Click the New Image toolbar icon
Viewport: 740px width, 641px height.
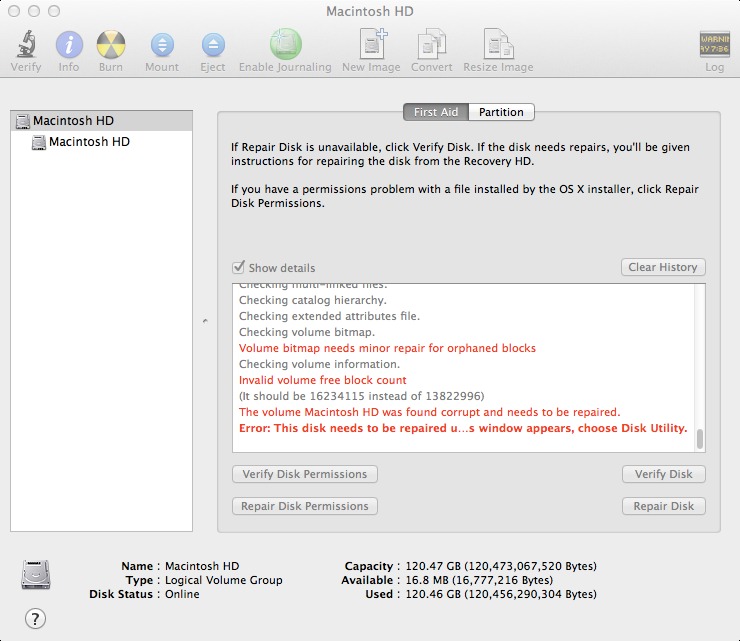[372, 44]
